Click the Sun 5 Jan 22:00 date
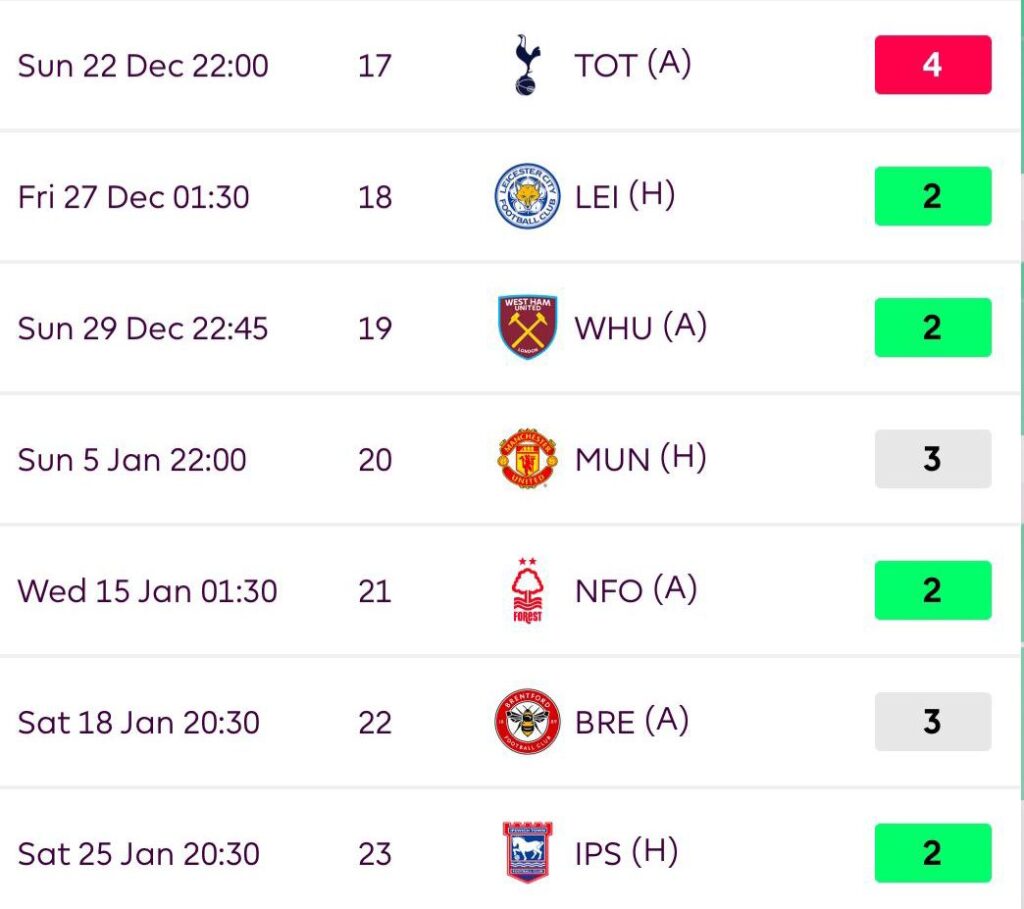 132,459
